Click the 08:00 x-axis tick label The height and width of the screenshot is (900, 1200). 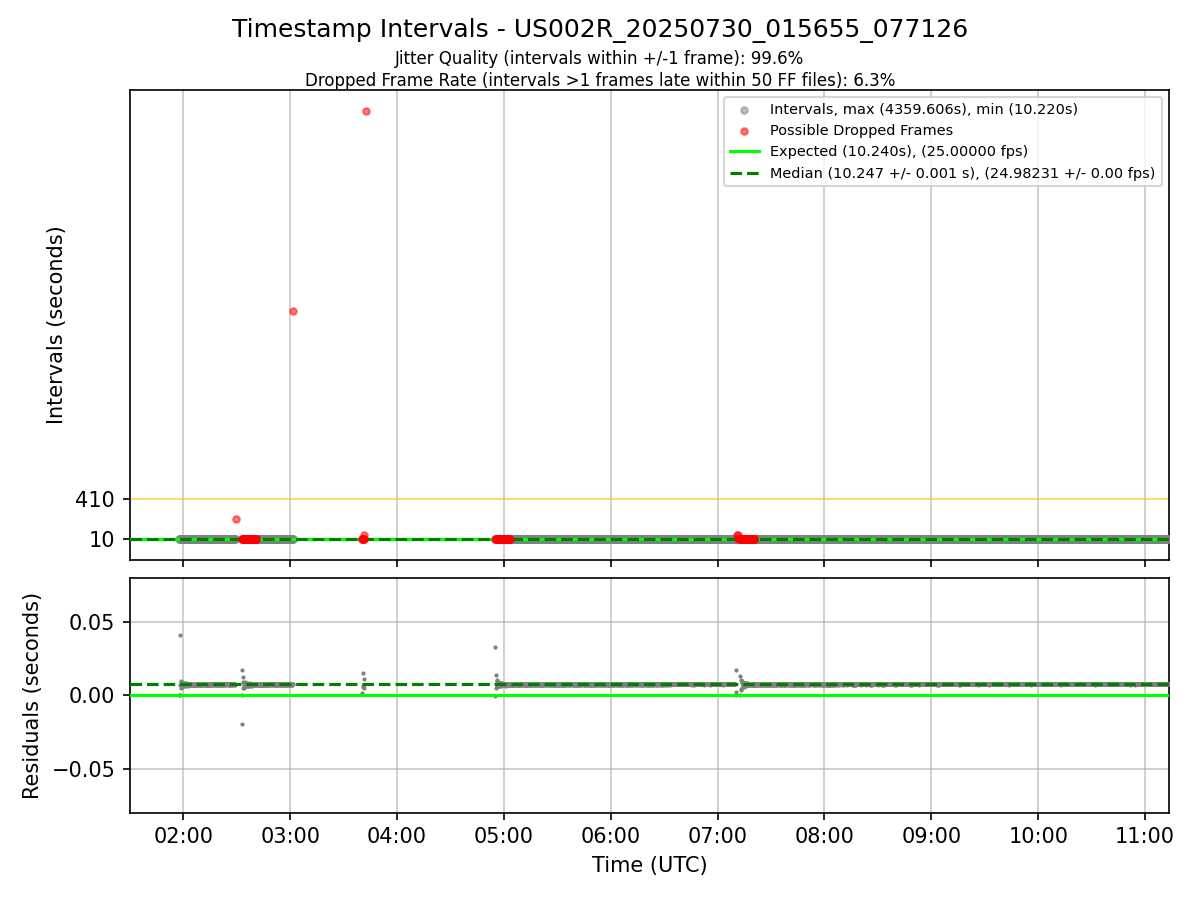tap(824, 836)
